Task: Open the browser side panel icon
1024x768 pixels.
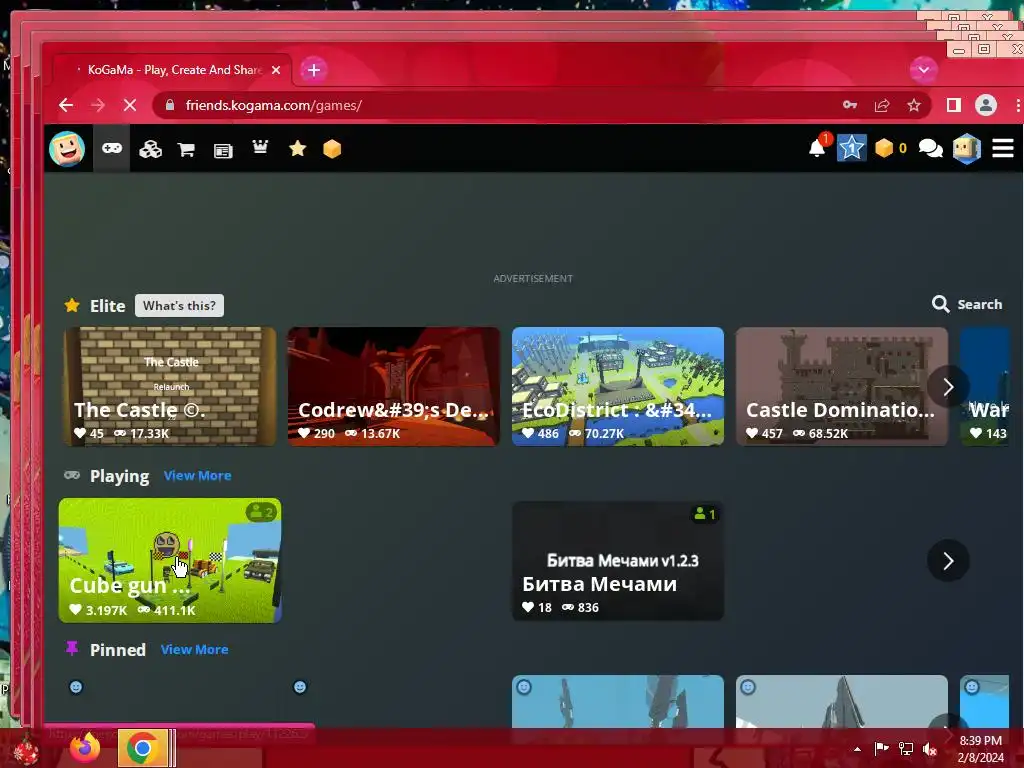Action: (953, 105)
